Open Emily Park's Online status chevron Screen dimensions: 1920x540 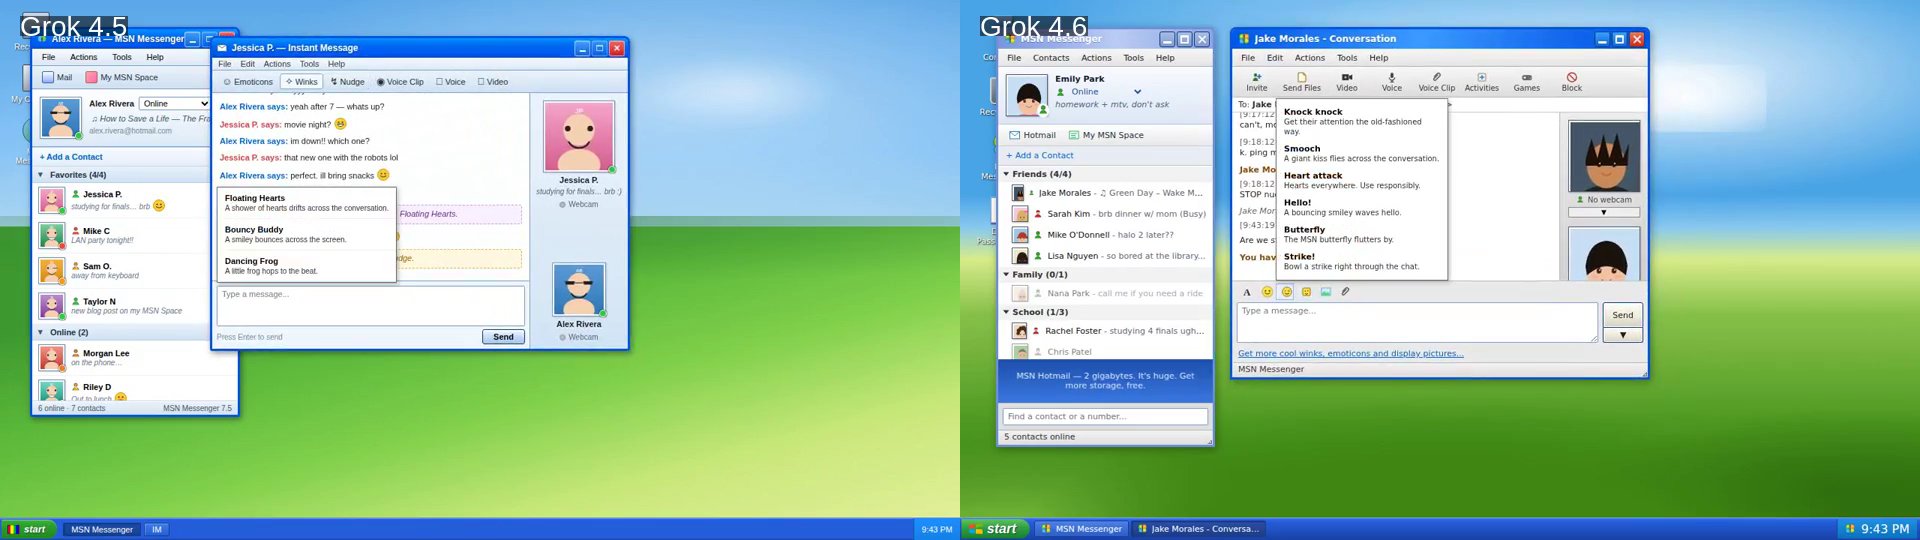1137,92
